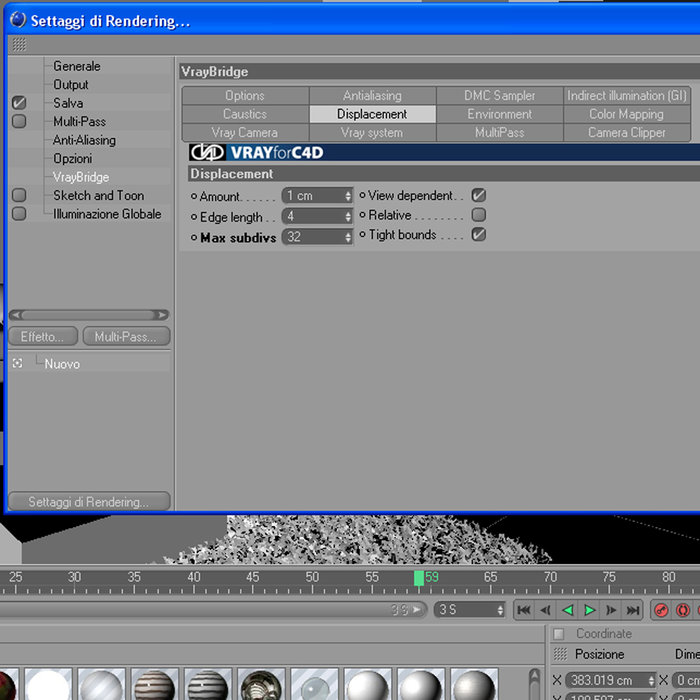Viewport: 700px width, 700px height.
Task: Open the Indirect illumination (GI) tab
Action: point(627,96)
